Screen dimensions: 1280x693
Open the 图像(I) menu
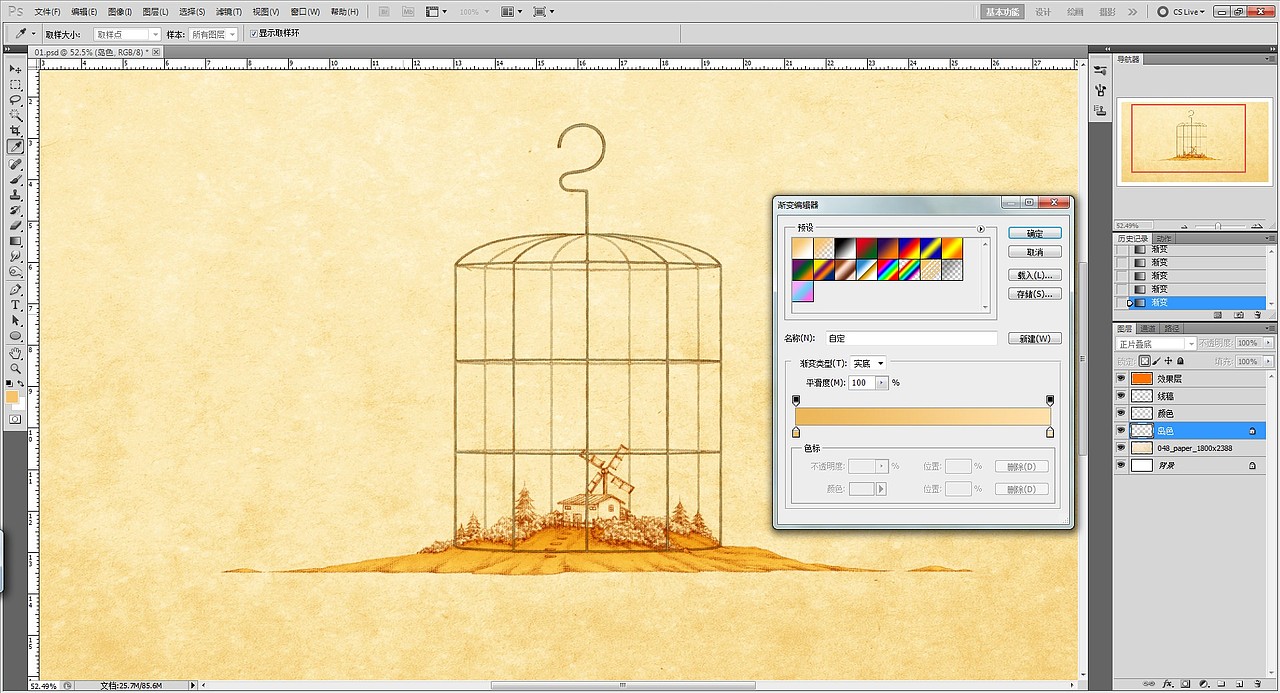[x=119, y=12]
